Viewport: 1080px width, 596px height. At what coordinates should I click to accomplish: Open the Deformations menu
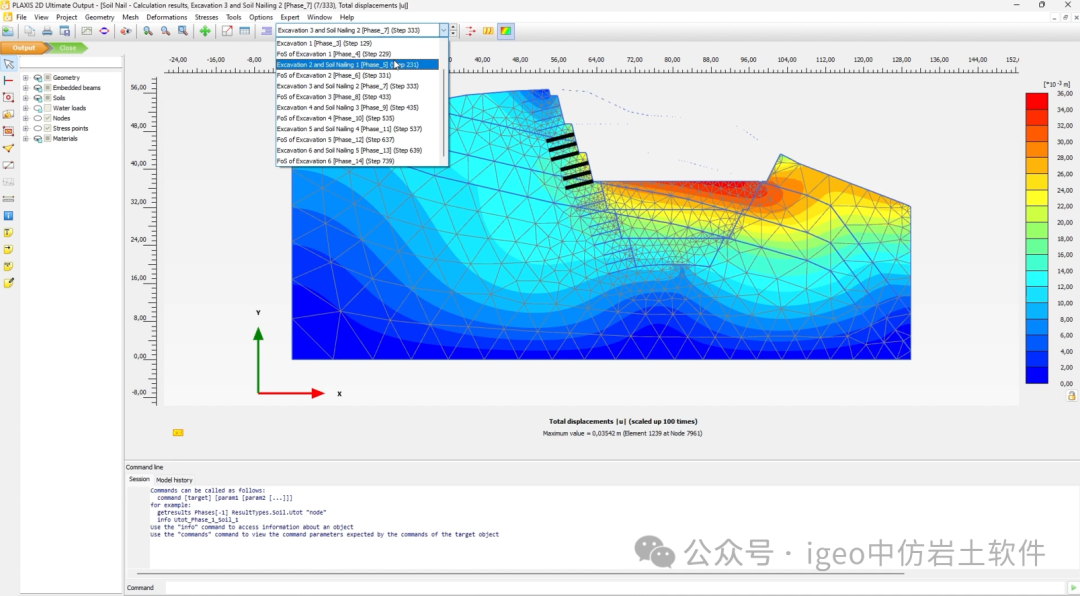point(166,17)
